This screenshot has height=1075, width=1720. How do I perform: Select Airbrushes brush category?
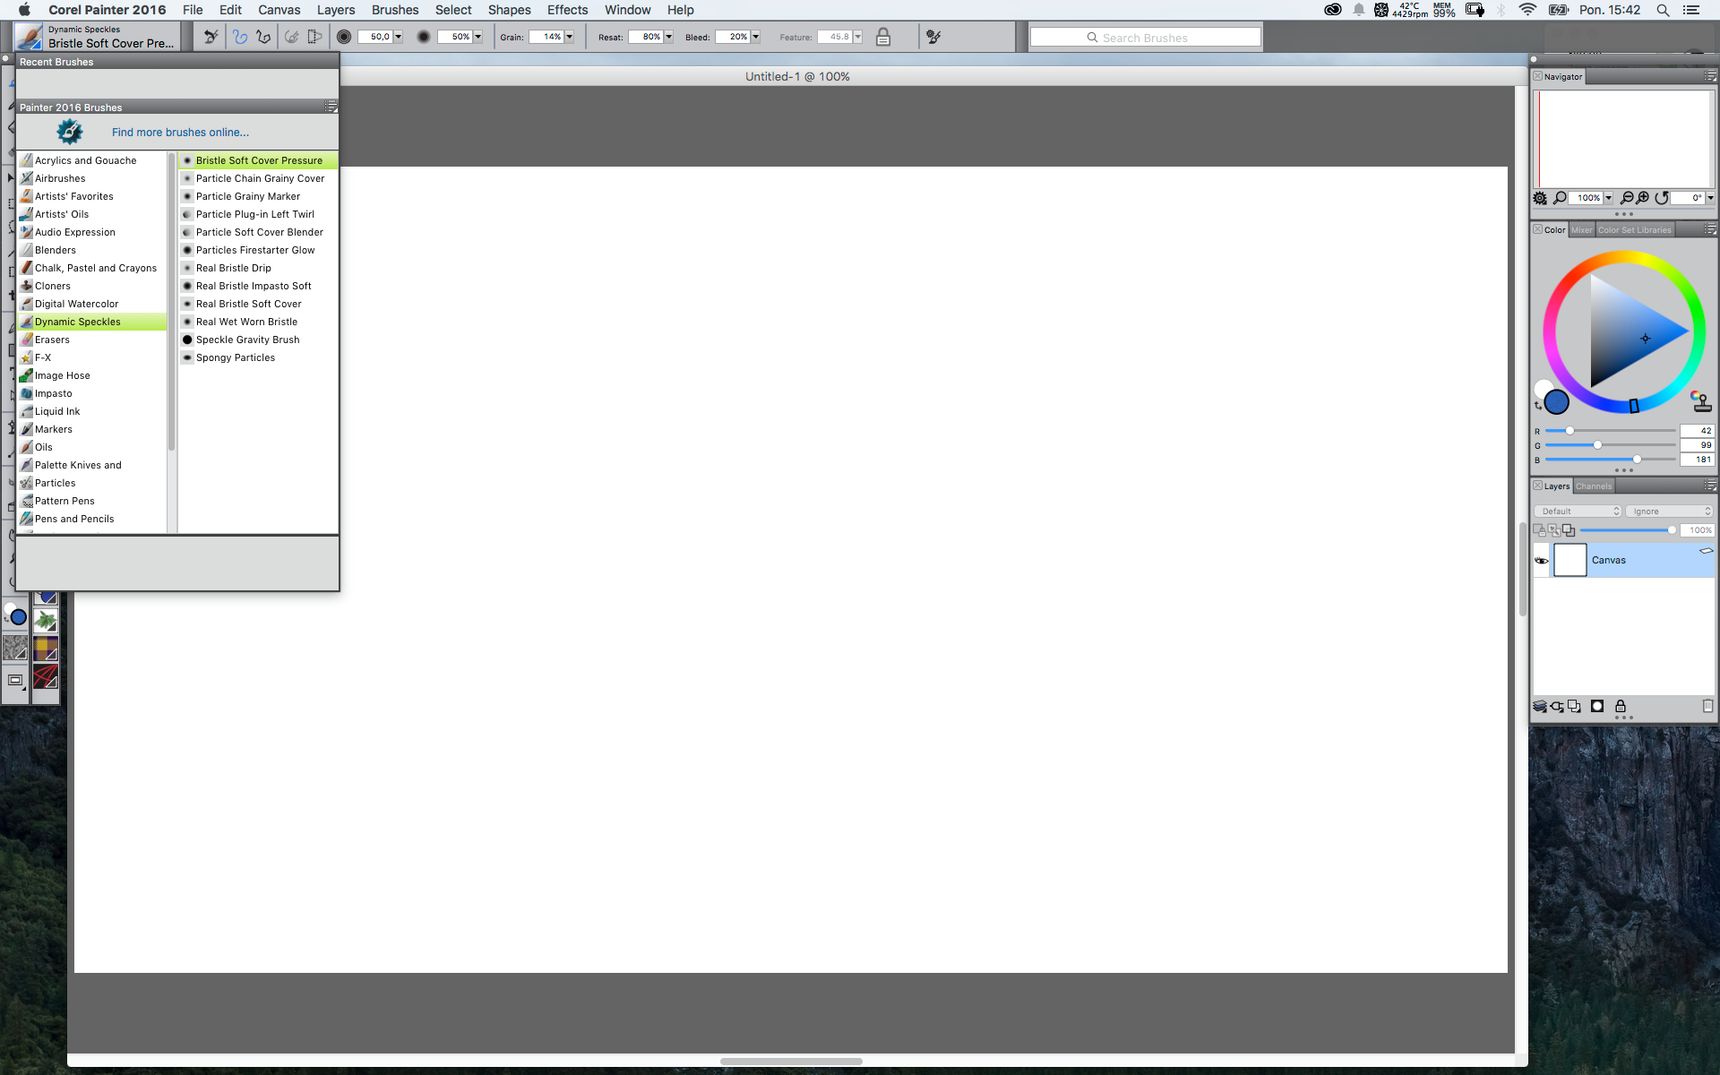92,178
